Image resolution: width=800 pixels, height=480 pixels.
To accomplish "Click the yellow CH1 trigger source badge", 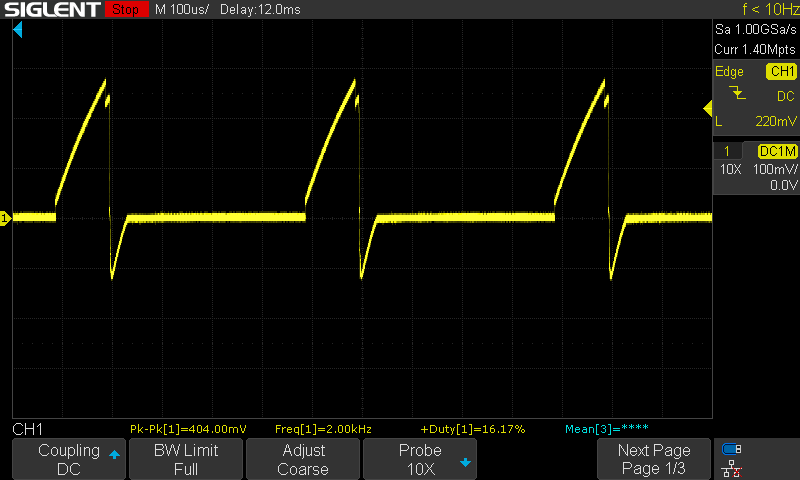I will point(780,72).
